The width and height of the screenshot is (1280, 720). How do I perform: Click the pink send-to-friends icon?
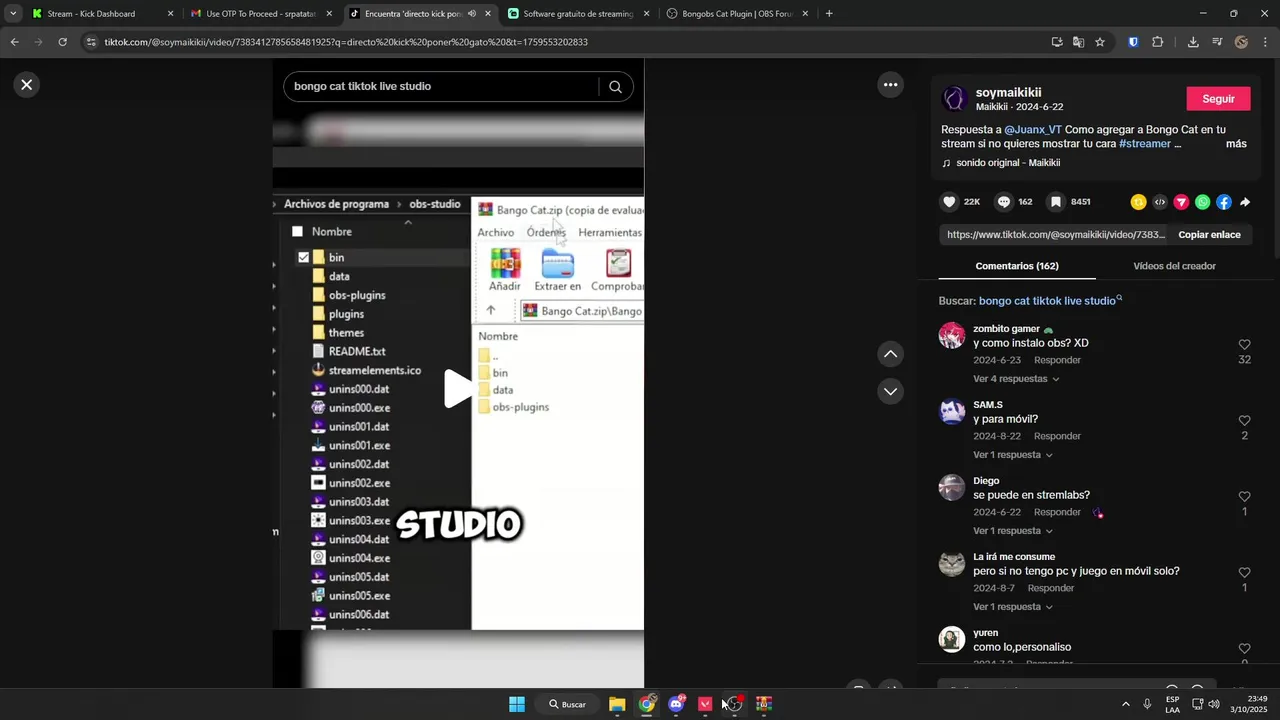click(1181, 202)
